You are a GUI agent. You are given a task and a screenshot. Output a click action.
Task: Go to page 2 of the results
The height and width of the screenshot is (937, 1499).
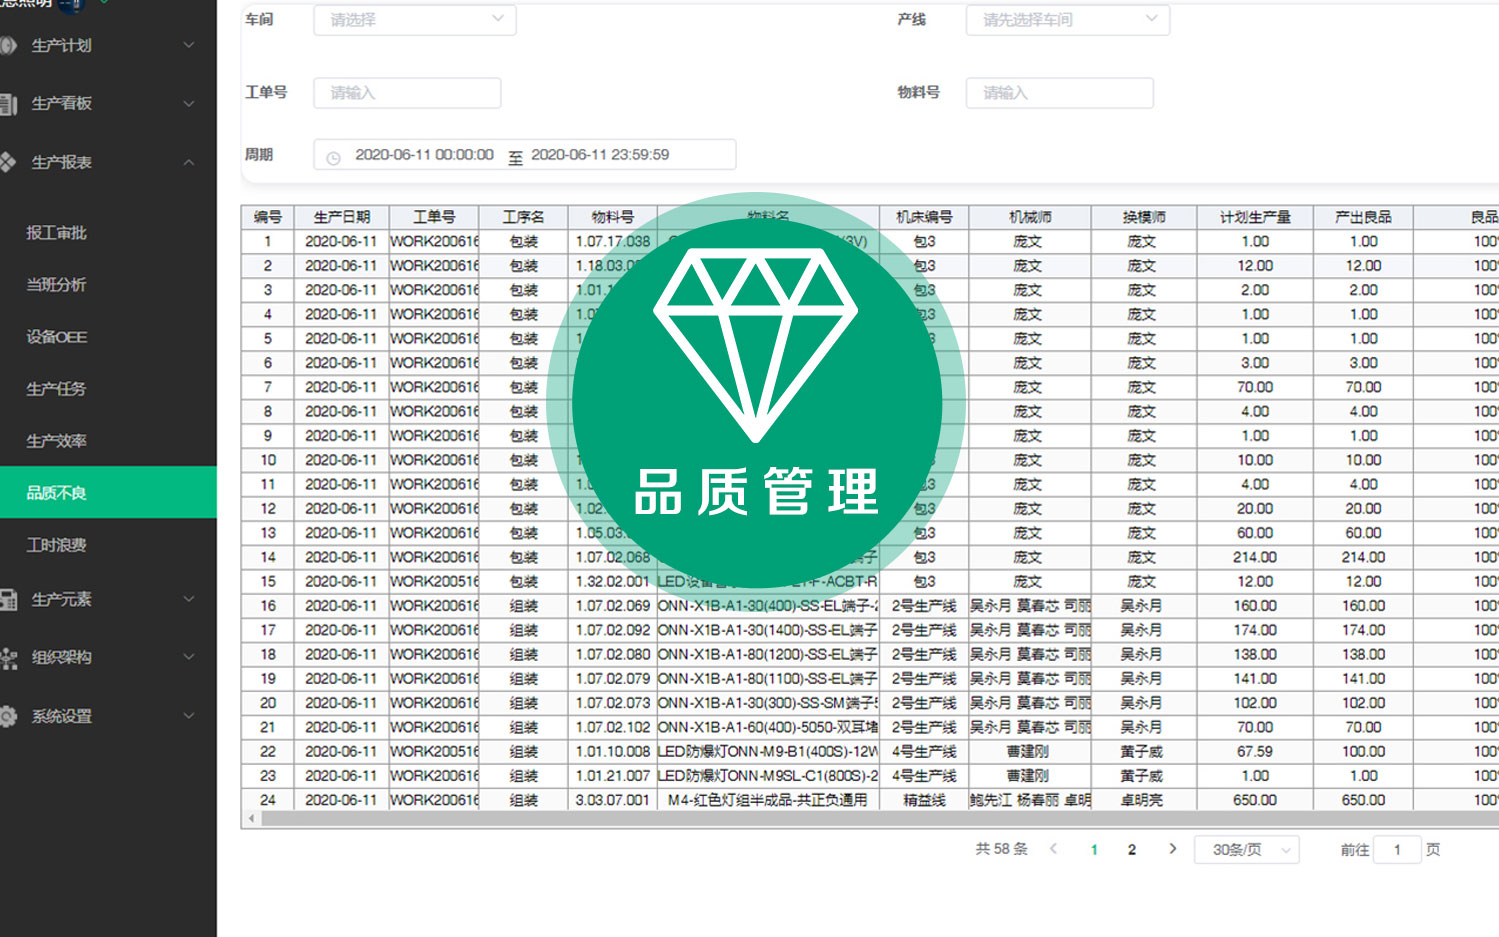coord(1131,849)
